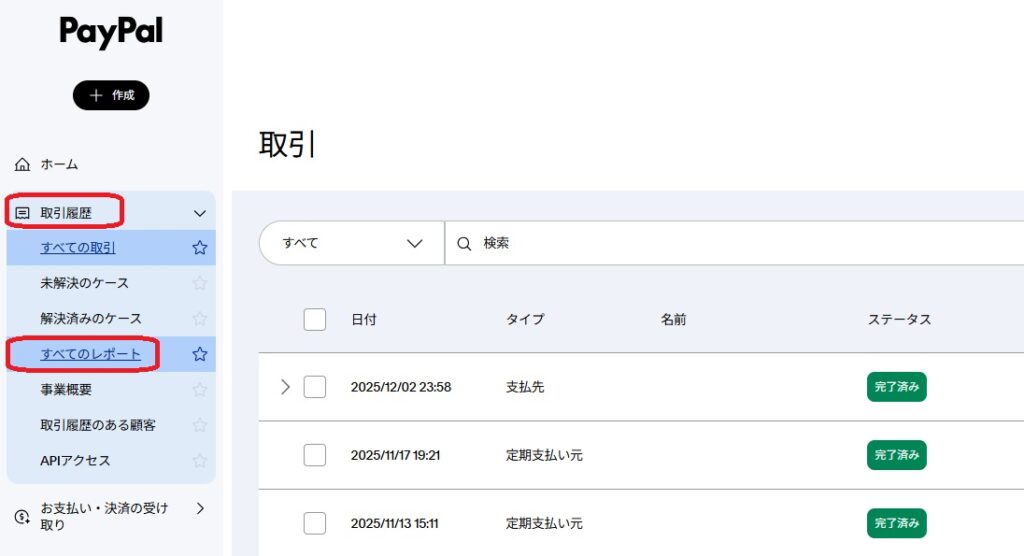Expand the 2025/12/02 transaction row arrow
Viewport: 1024px width, 556px height.
click(285, 387)
